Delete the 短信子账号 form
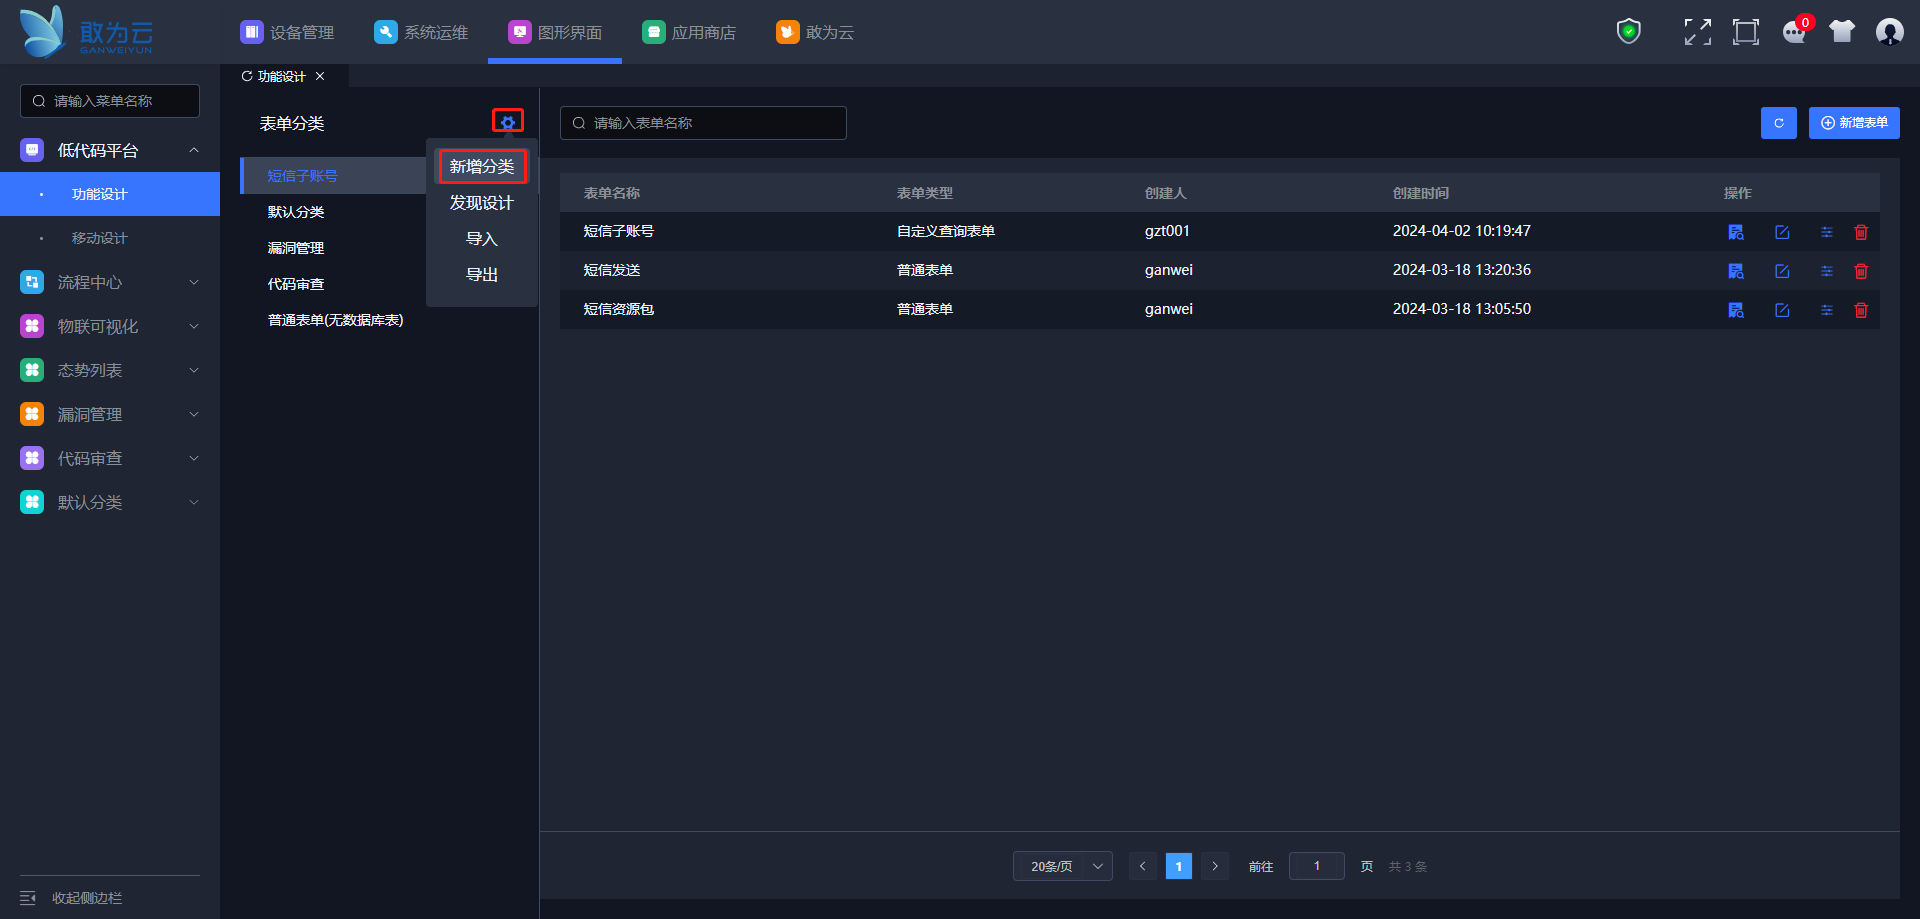 tap(1861, 232)
